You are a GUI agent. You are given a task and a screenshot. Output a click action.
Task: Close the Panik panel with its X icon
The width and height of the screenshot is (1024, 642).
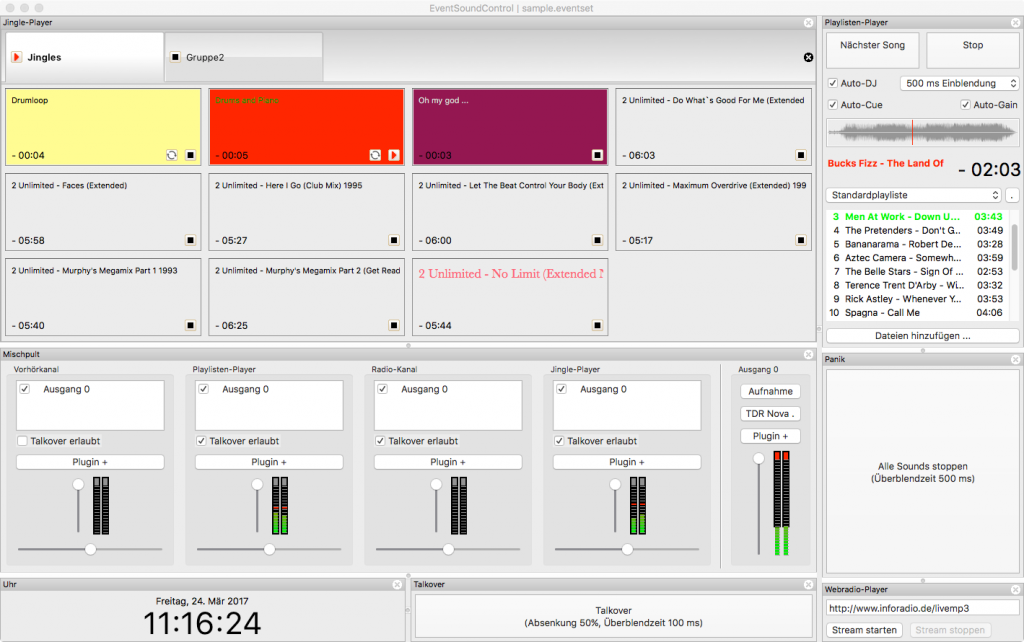tap(1015, 359)
